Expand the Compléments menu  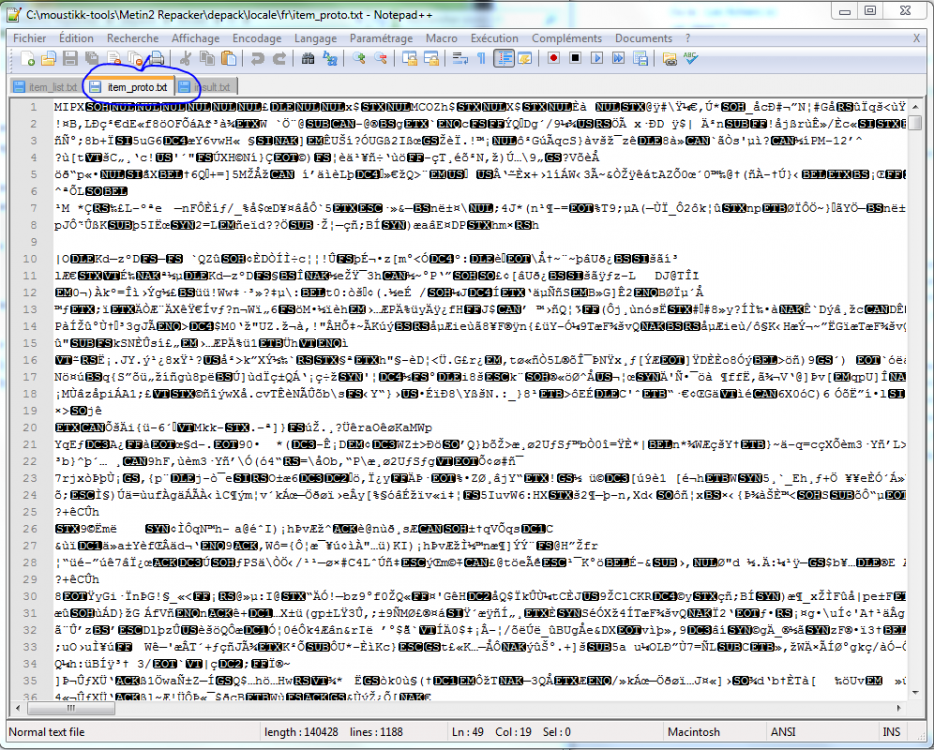coord(566,38)
